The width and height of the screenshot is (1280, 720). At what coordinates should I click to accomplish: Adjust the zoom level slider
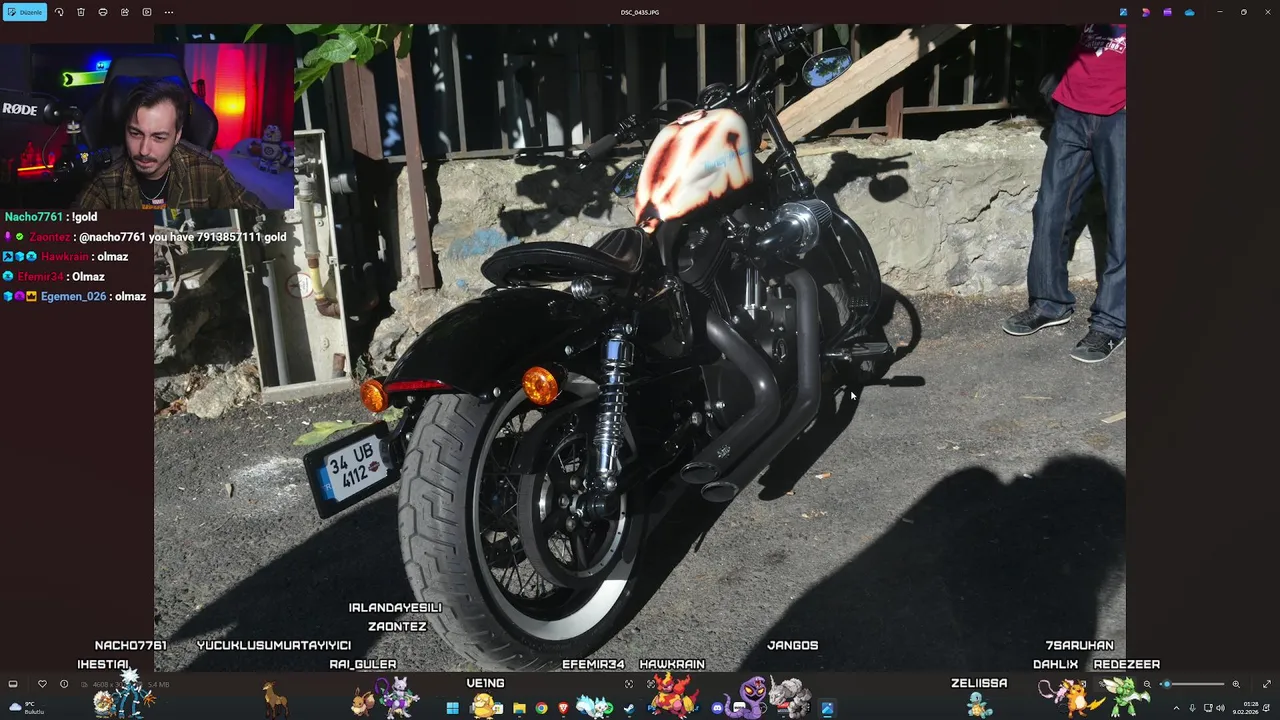1194,684
